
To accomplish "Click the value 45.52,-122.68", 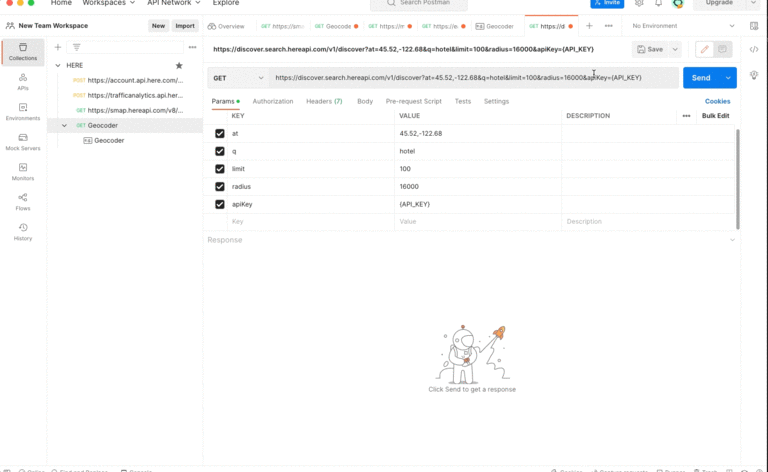I will click(x=421, y=134).
